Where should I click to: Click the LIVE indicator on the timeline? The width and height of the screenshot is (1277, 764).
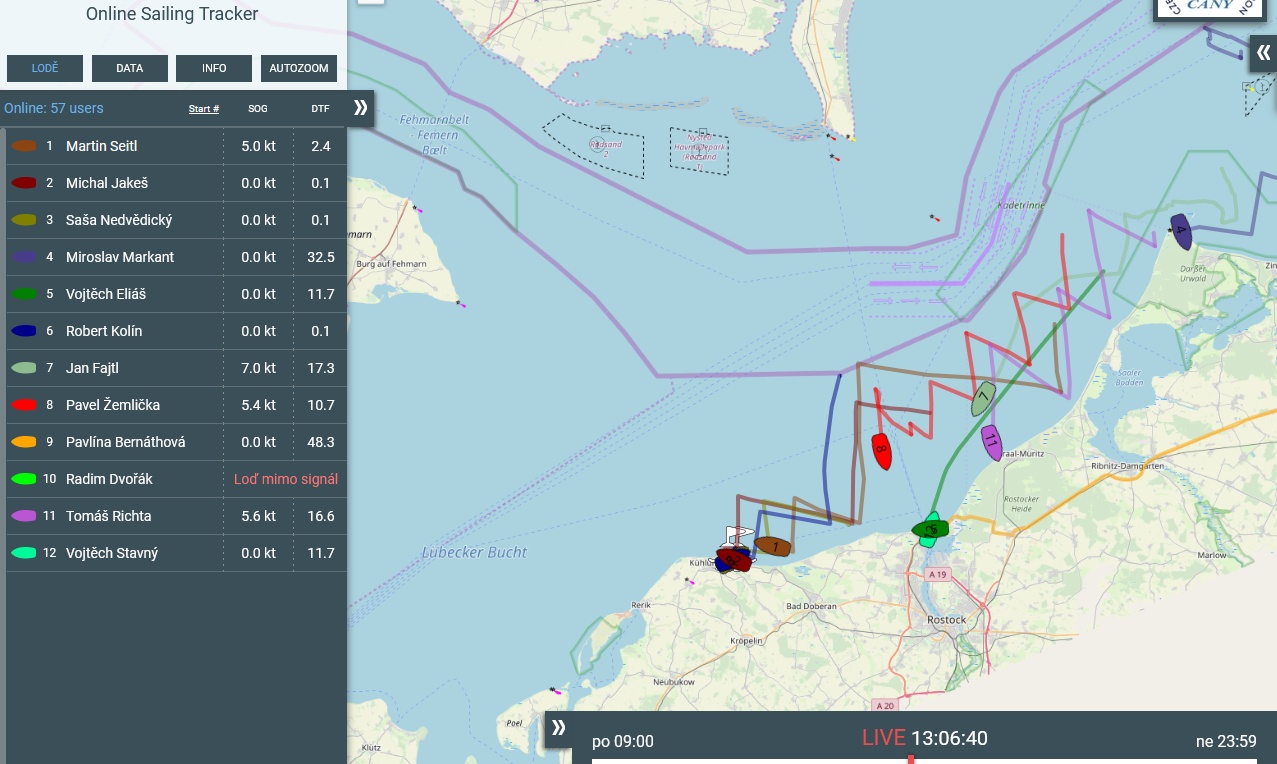883,738
